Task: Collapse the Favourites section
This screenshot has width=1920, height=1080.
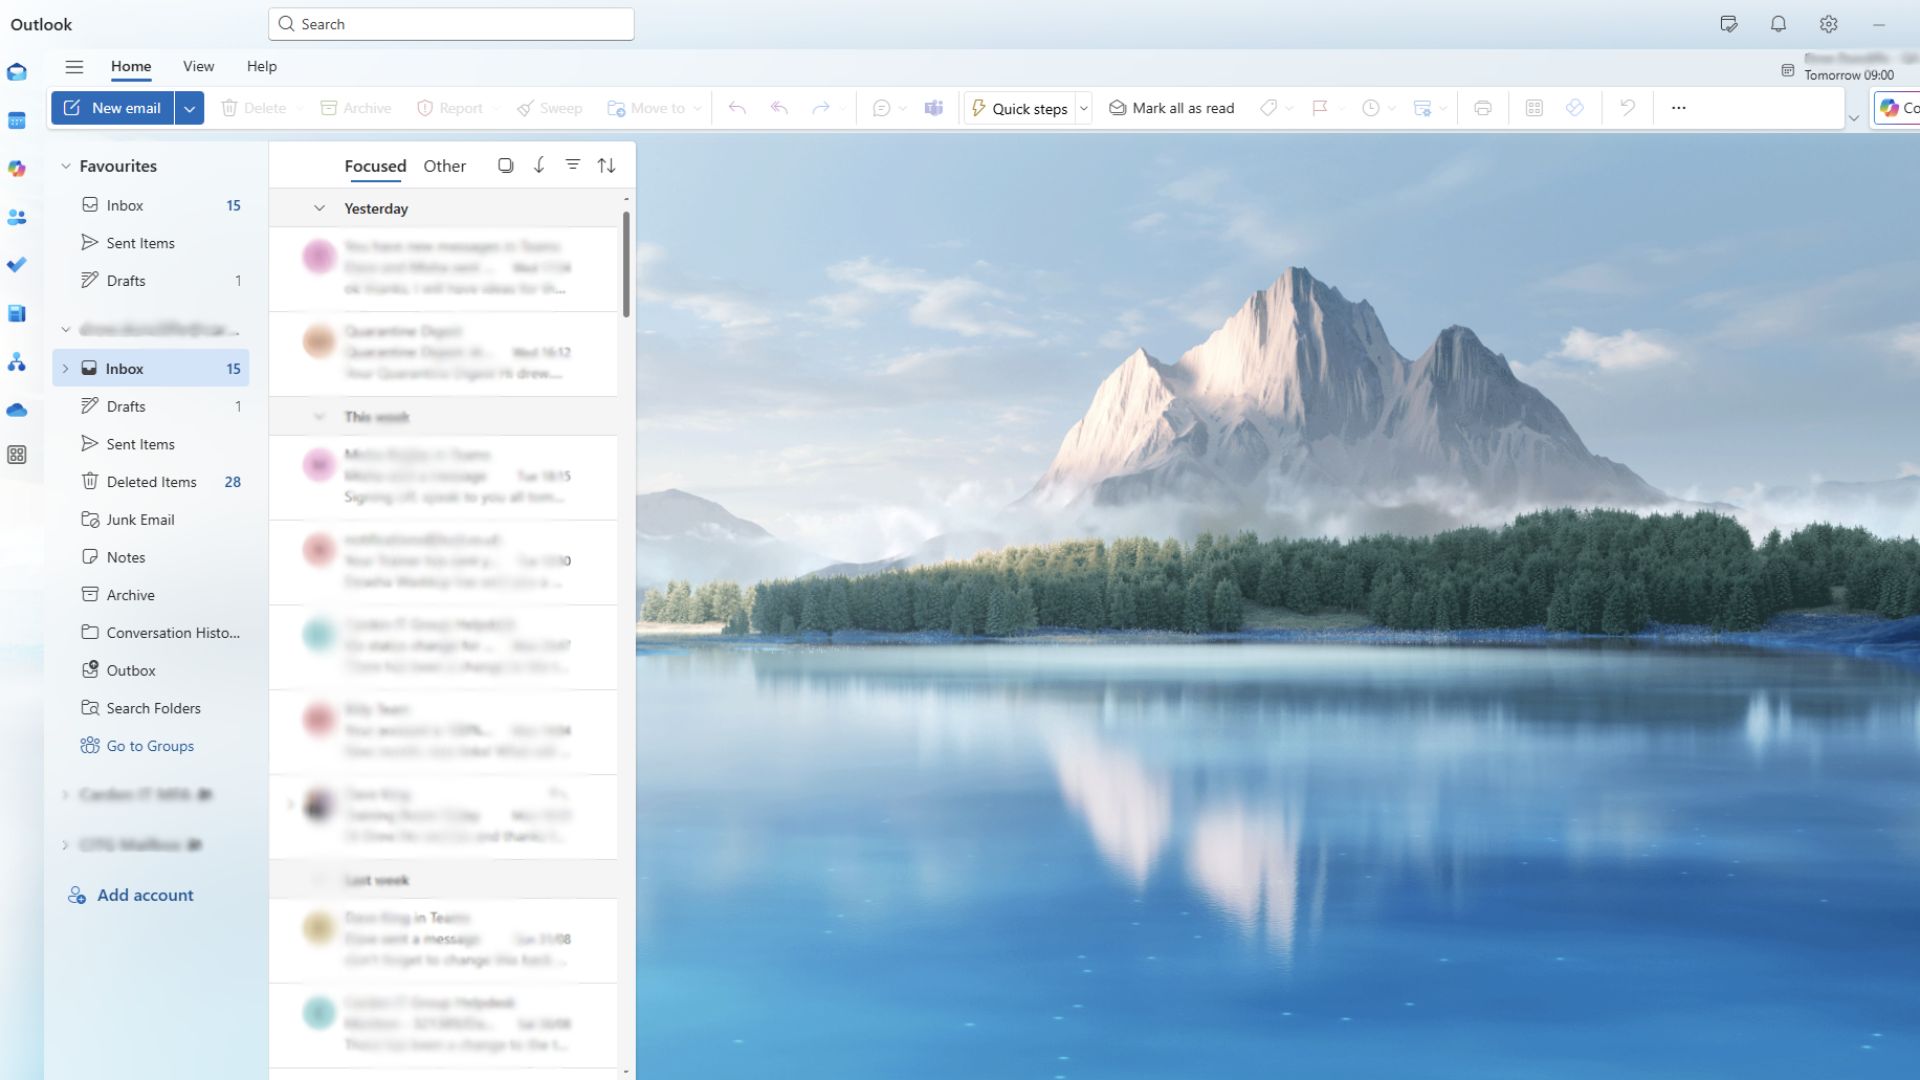Action: (66, 166)
